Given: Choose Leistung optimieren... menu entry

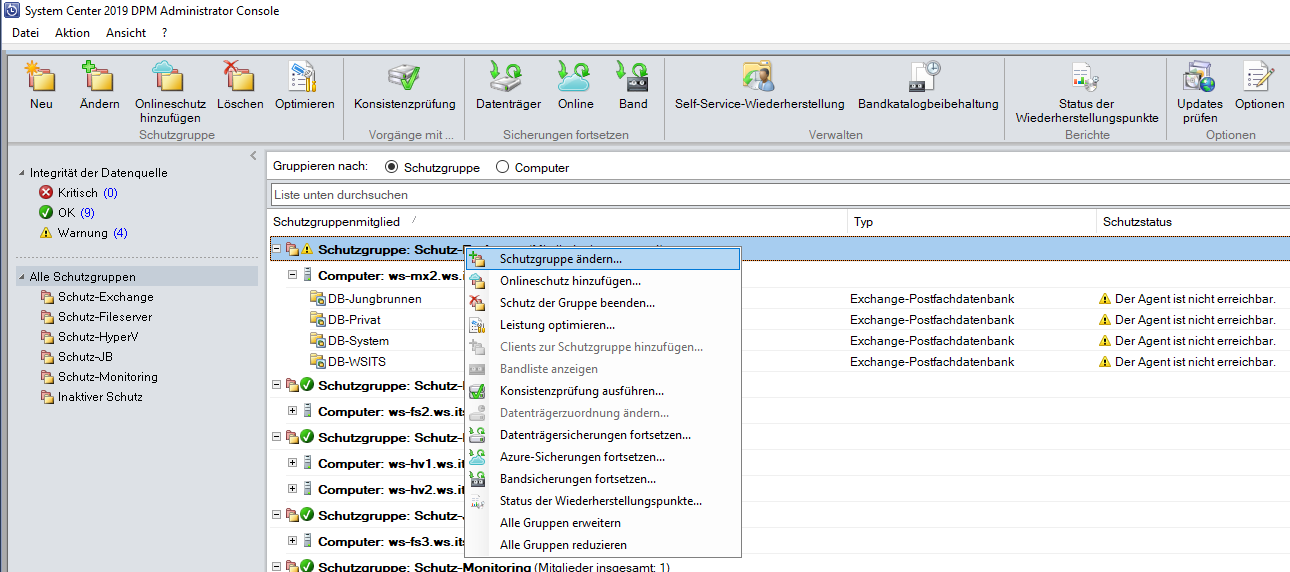Looking at the screenshot, I should pyautogui.click(x=603, y=325).
